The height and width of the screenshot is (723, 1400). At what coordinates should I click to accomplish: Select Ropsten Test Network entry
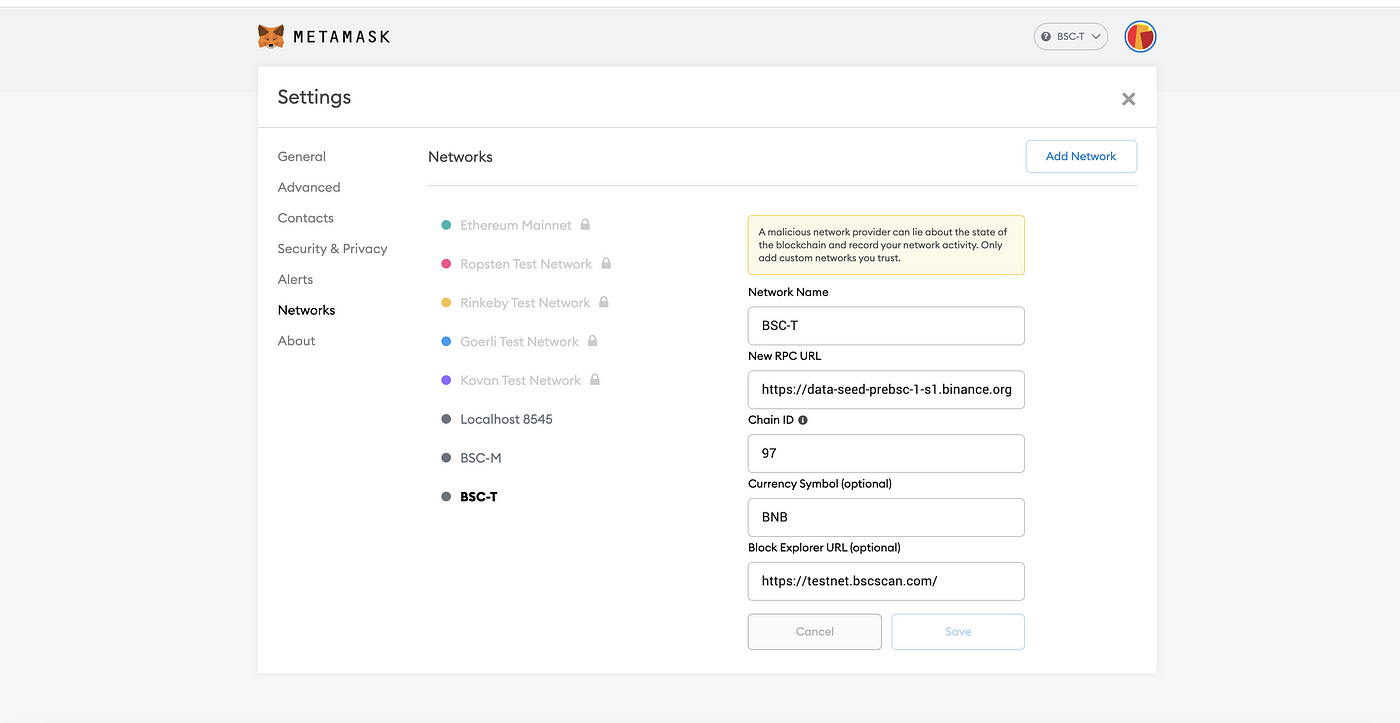(x=526, y=264)
